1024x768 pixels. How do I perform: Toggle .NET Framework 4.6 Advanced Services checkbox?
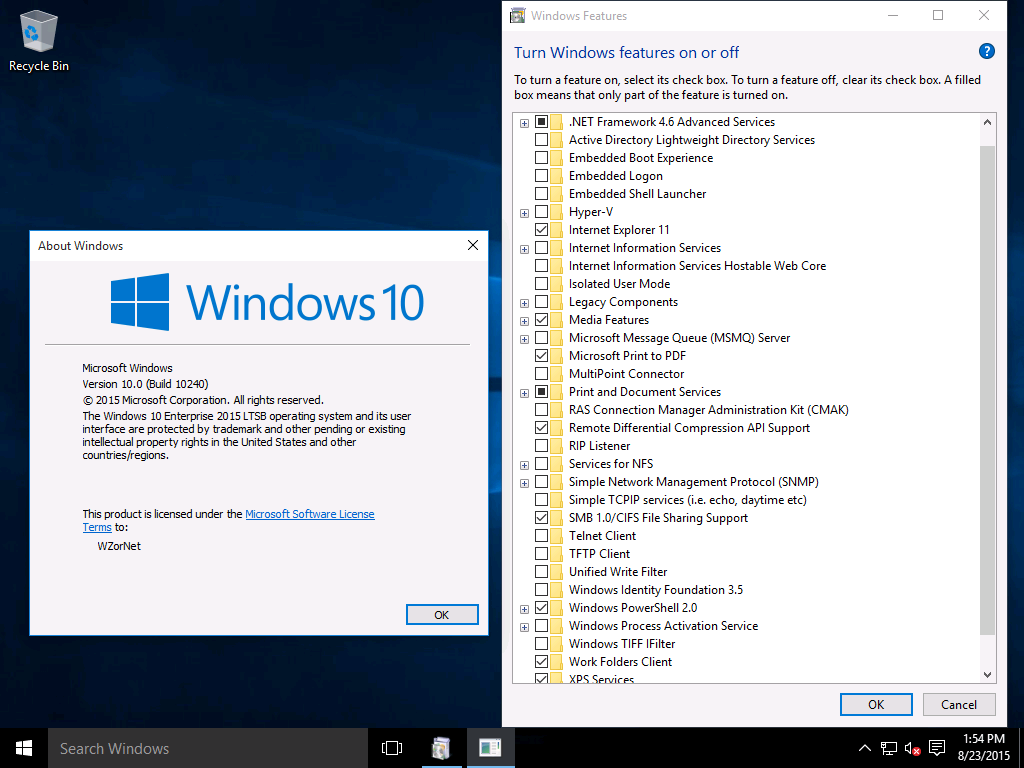click(541, 121)
